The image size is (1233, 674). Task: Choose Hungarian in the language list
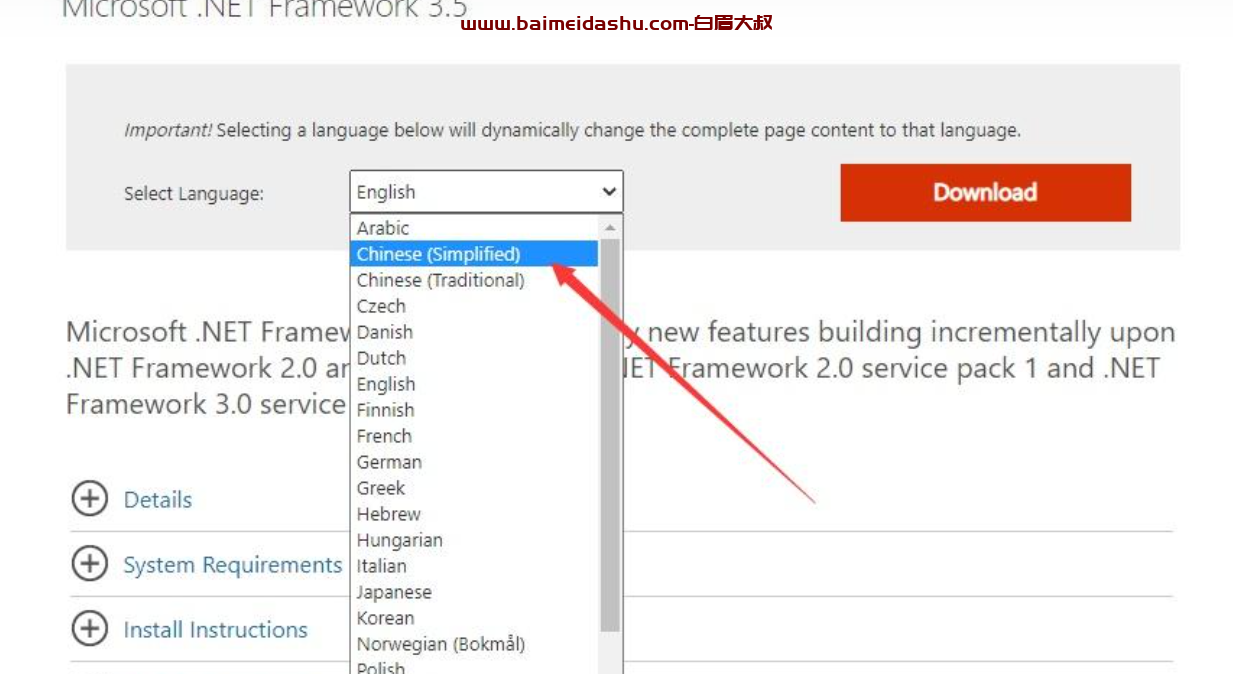click(x=475, y=540)
